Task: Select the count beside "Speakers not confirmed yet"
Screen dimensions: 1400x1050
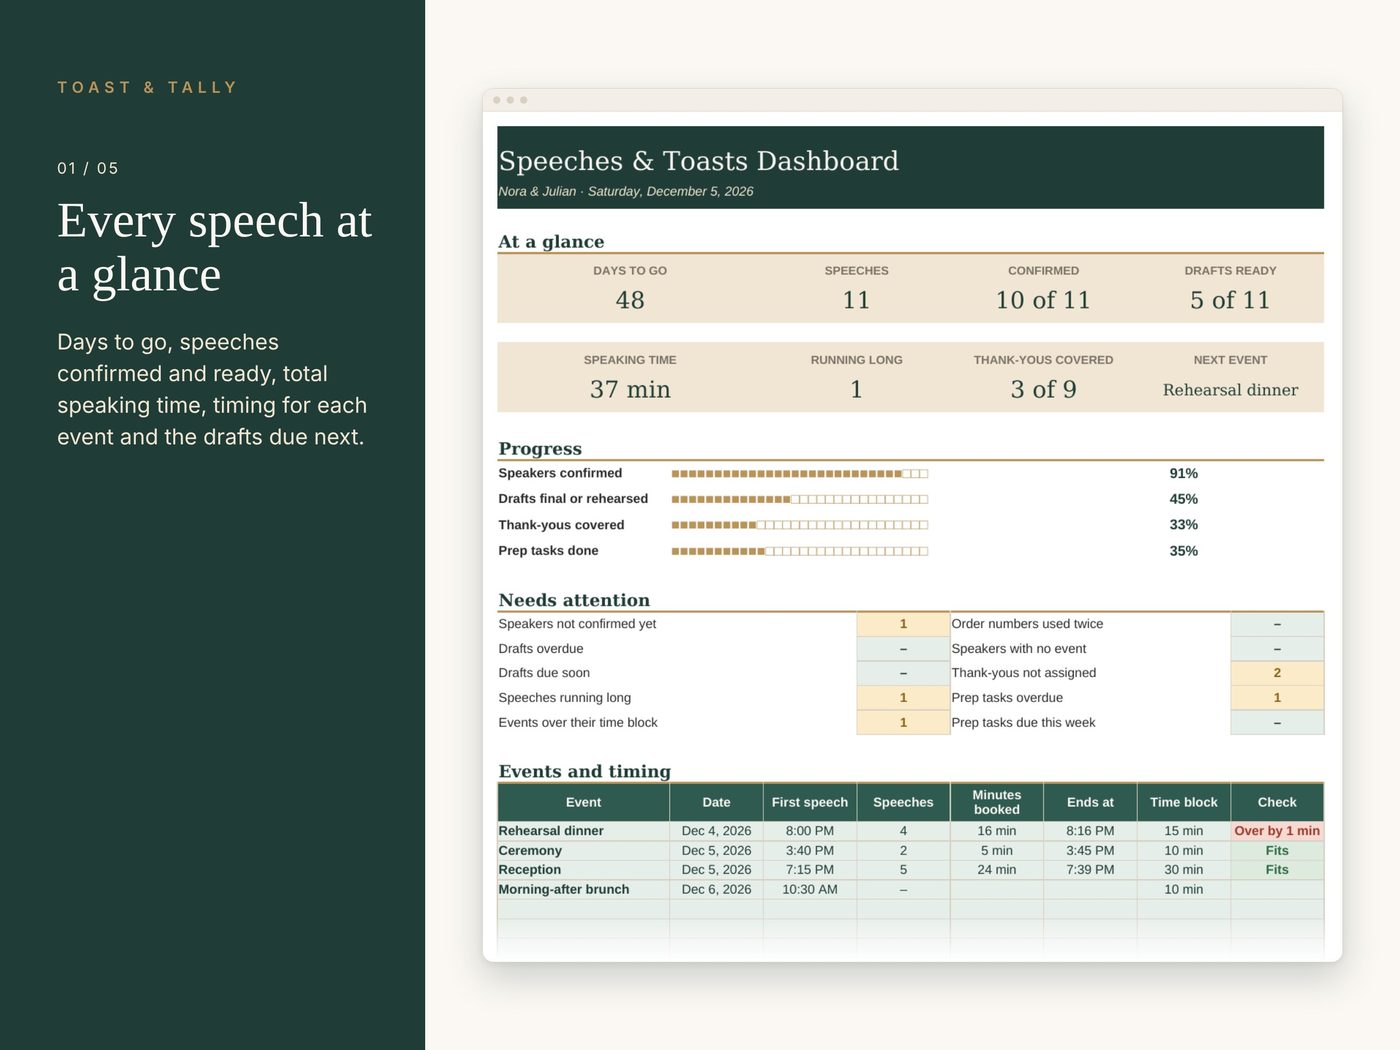Action: [x=903, y=624]
